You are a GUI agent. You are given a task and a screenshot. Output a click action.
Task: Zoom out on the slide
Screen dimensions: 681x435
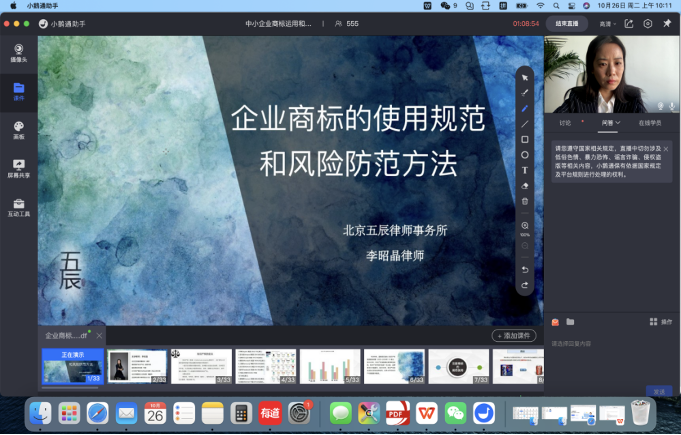pos(525,246)
